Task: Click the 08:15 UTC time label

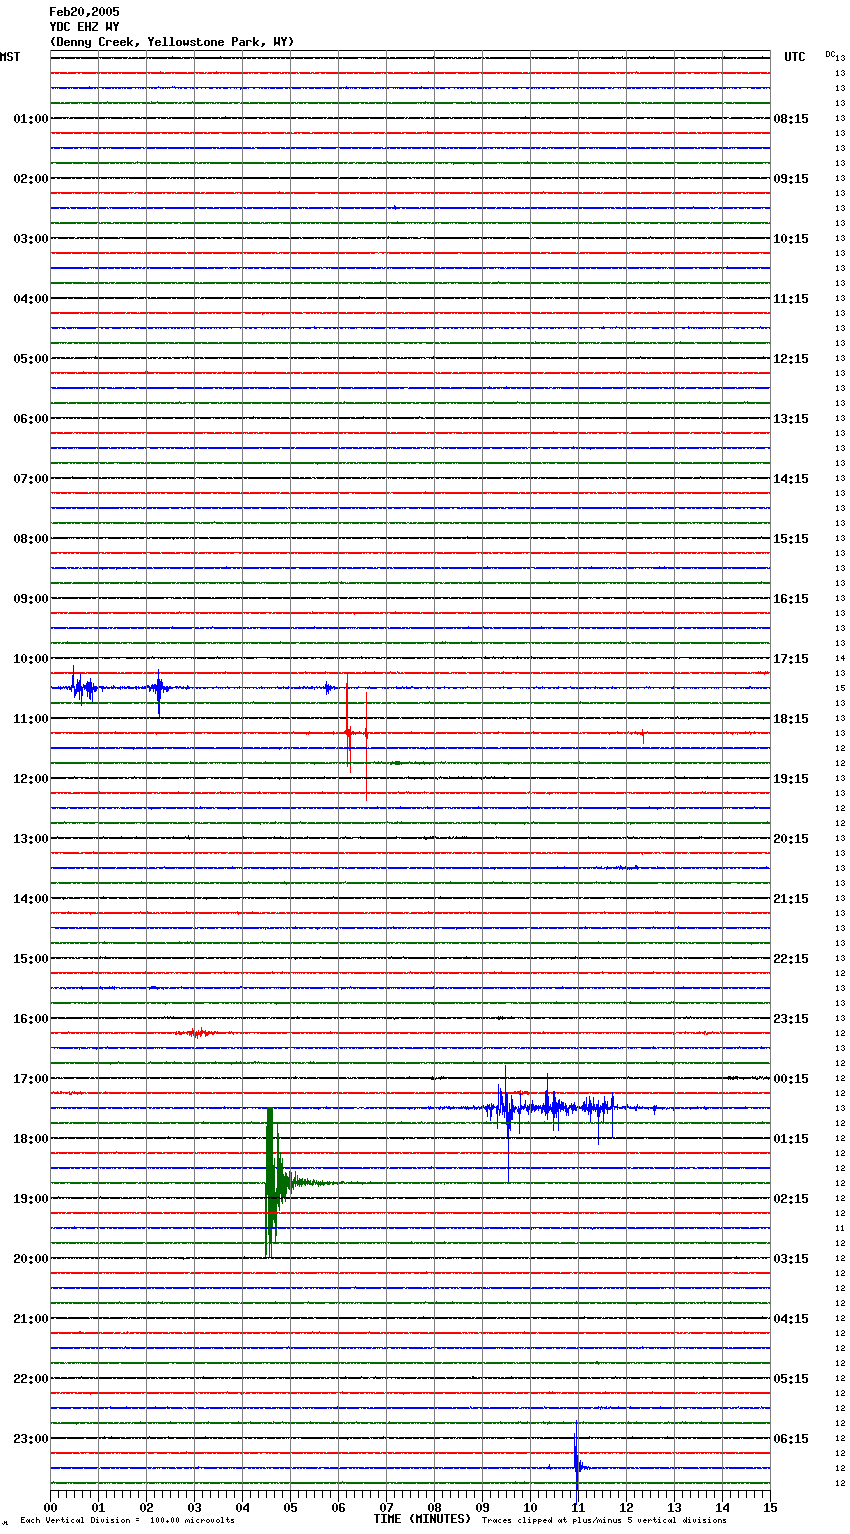Action: click(x=791, y=119)
